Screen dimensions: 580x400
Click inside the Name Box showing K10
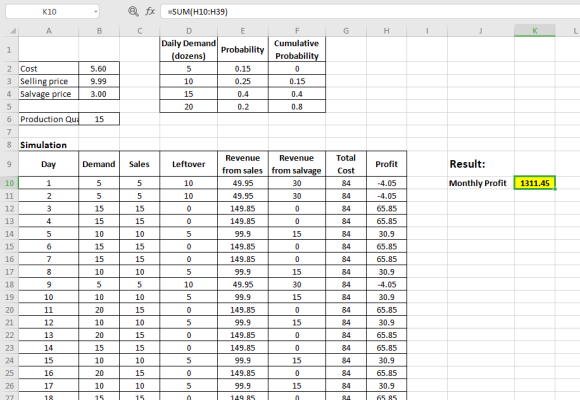[x=49, y=12]
